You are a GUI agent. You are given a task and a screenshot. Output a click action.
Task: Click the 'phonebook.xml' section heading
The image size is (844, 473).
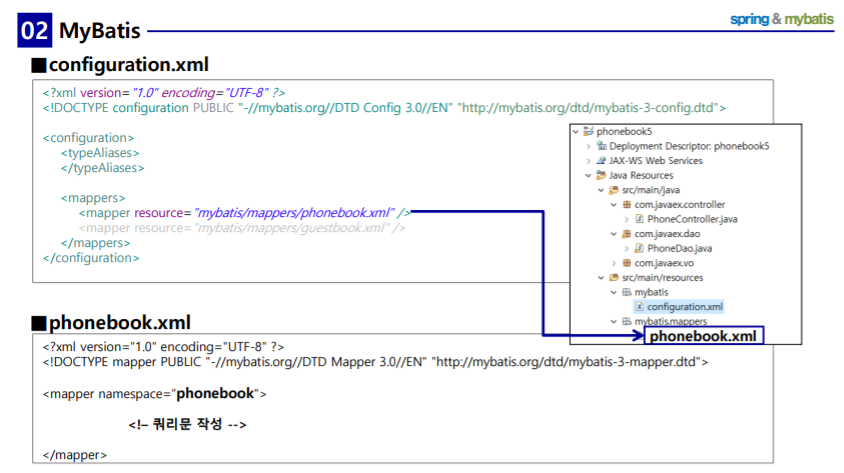[x=119, y=323]
